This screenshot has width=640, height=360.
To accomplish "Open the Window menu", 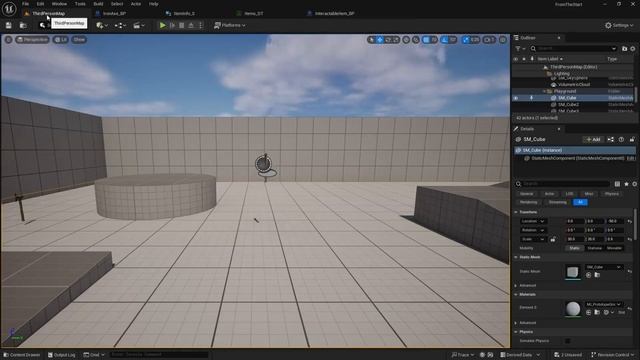I will click(x=59, y=4).
